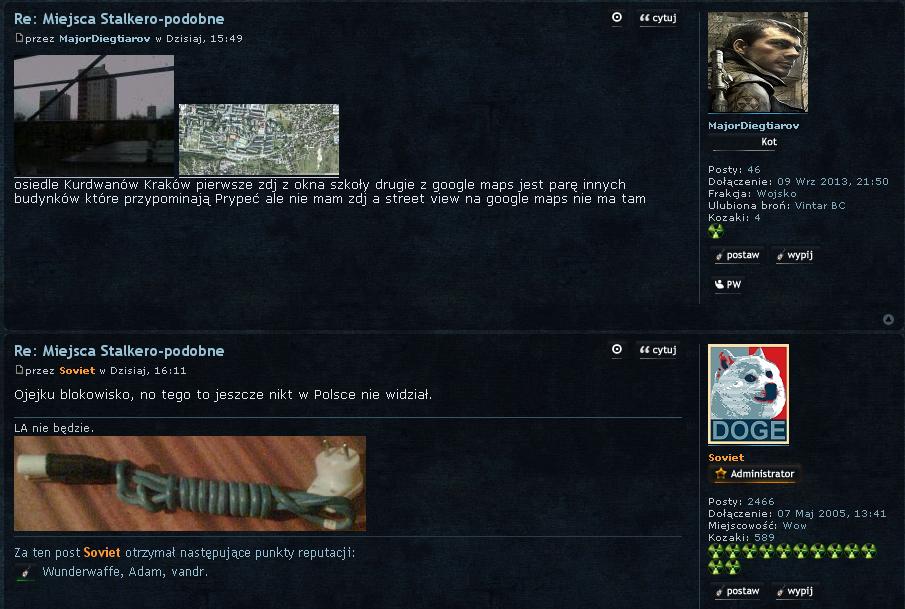Open MajorDiegtiarov username link under avatar

754,125
